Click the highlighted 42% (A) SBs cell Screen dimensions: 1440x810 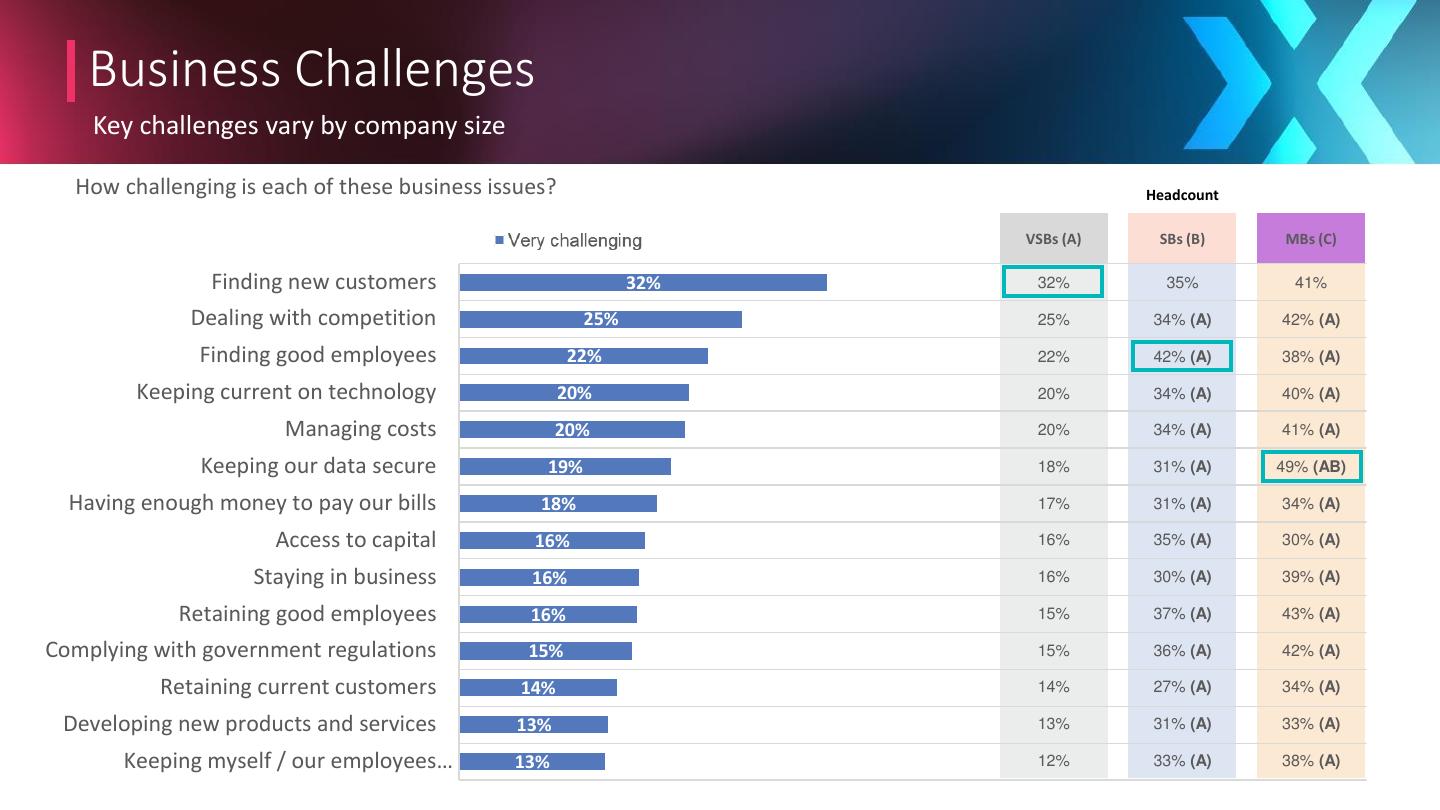coord(1181,357)
